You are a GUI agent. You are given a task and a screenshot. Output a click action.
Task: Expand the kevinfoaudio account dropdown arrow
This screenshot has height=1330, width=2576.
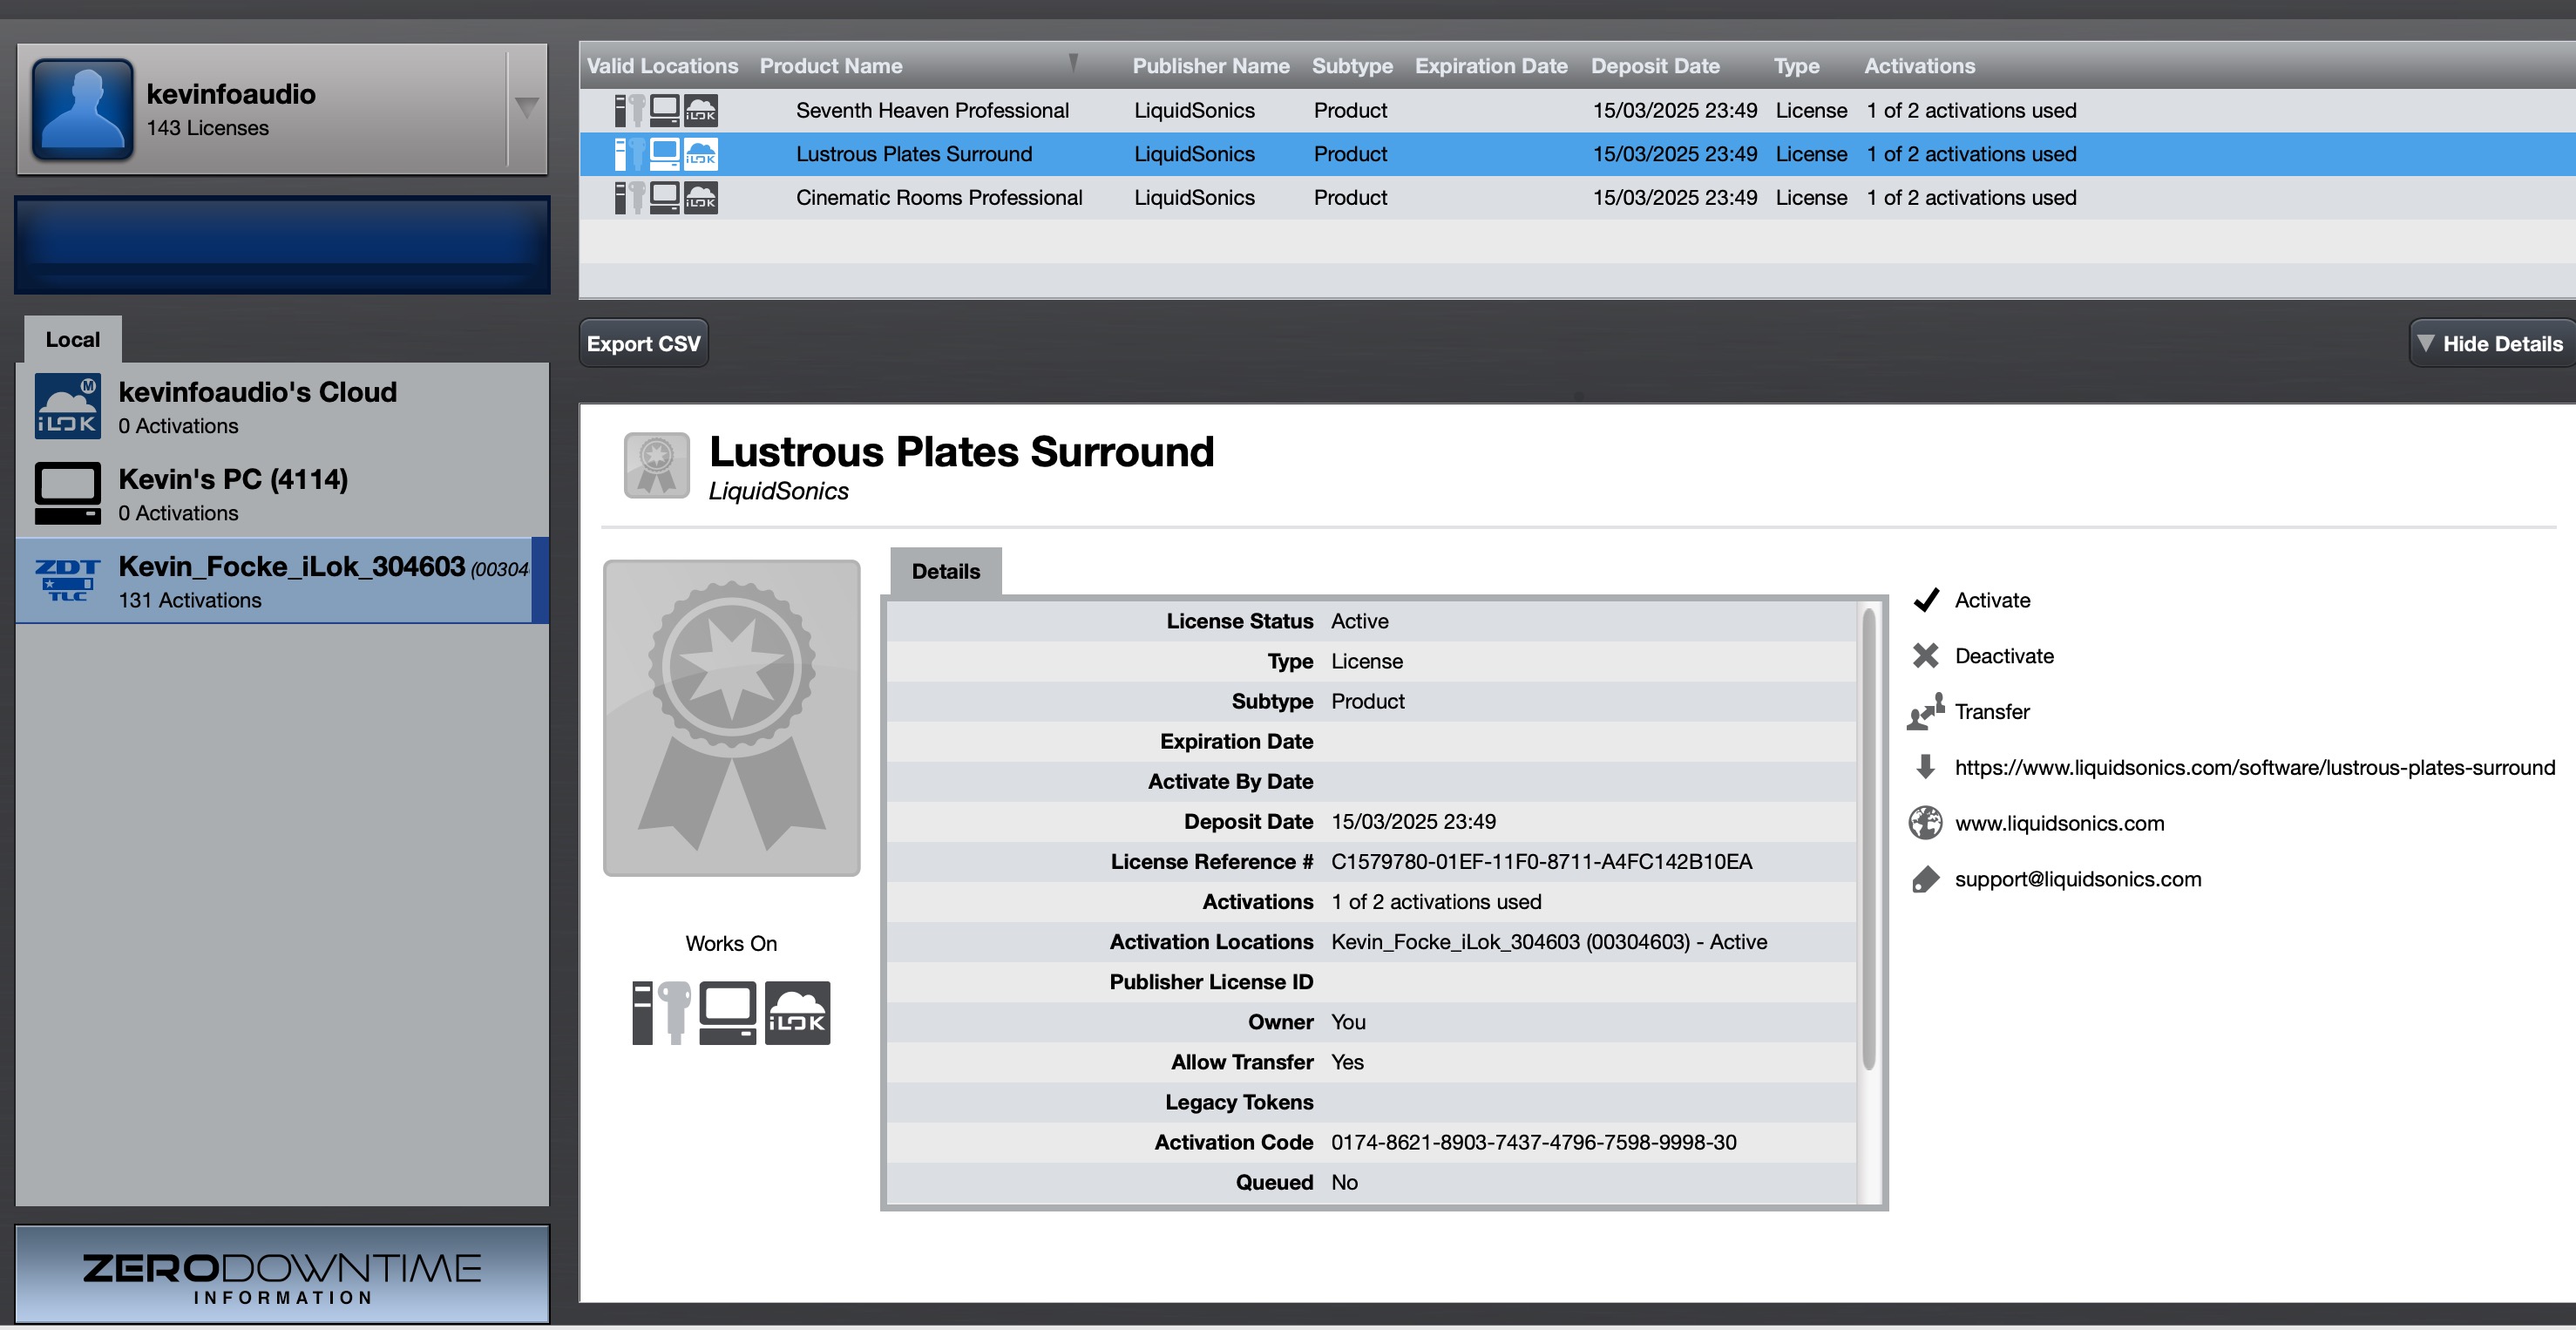click(527, 108)
